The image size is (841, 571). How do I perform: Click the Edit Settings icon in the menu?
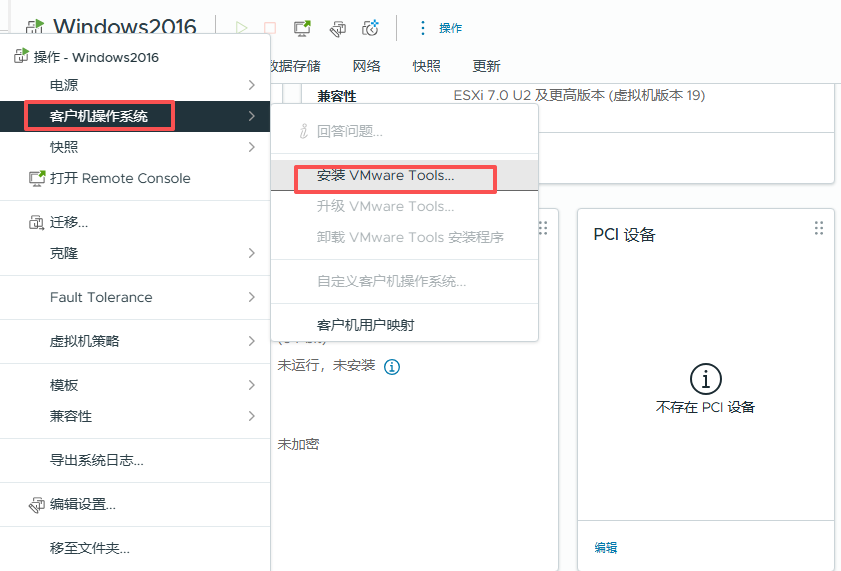[36, 505]
